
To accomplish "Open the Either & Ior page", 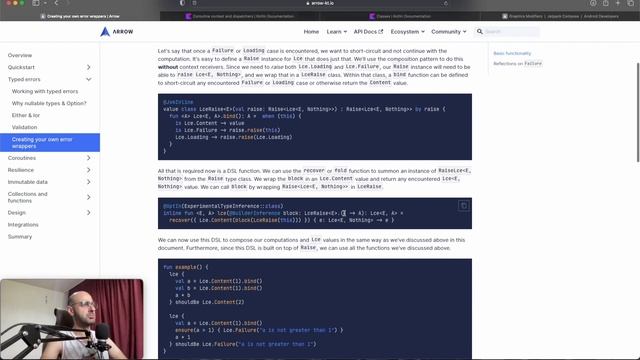I will [x=26, y=115].
